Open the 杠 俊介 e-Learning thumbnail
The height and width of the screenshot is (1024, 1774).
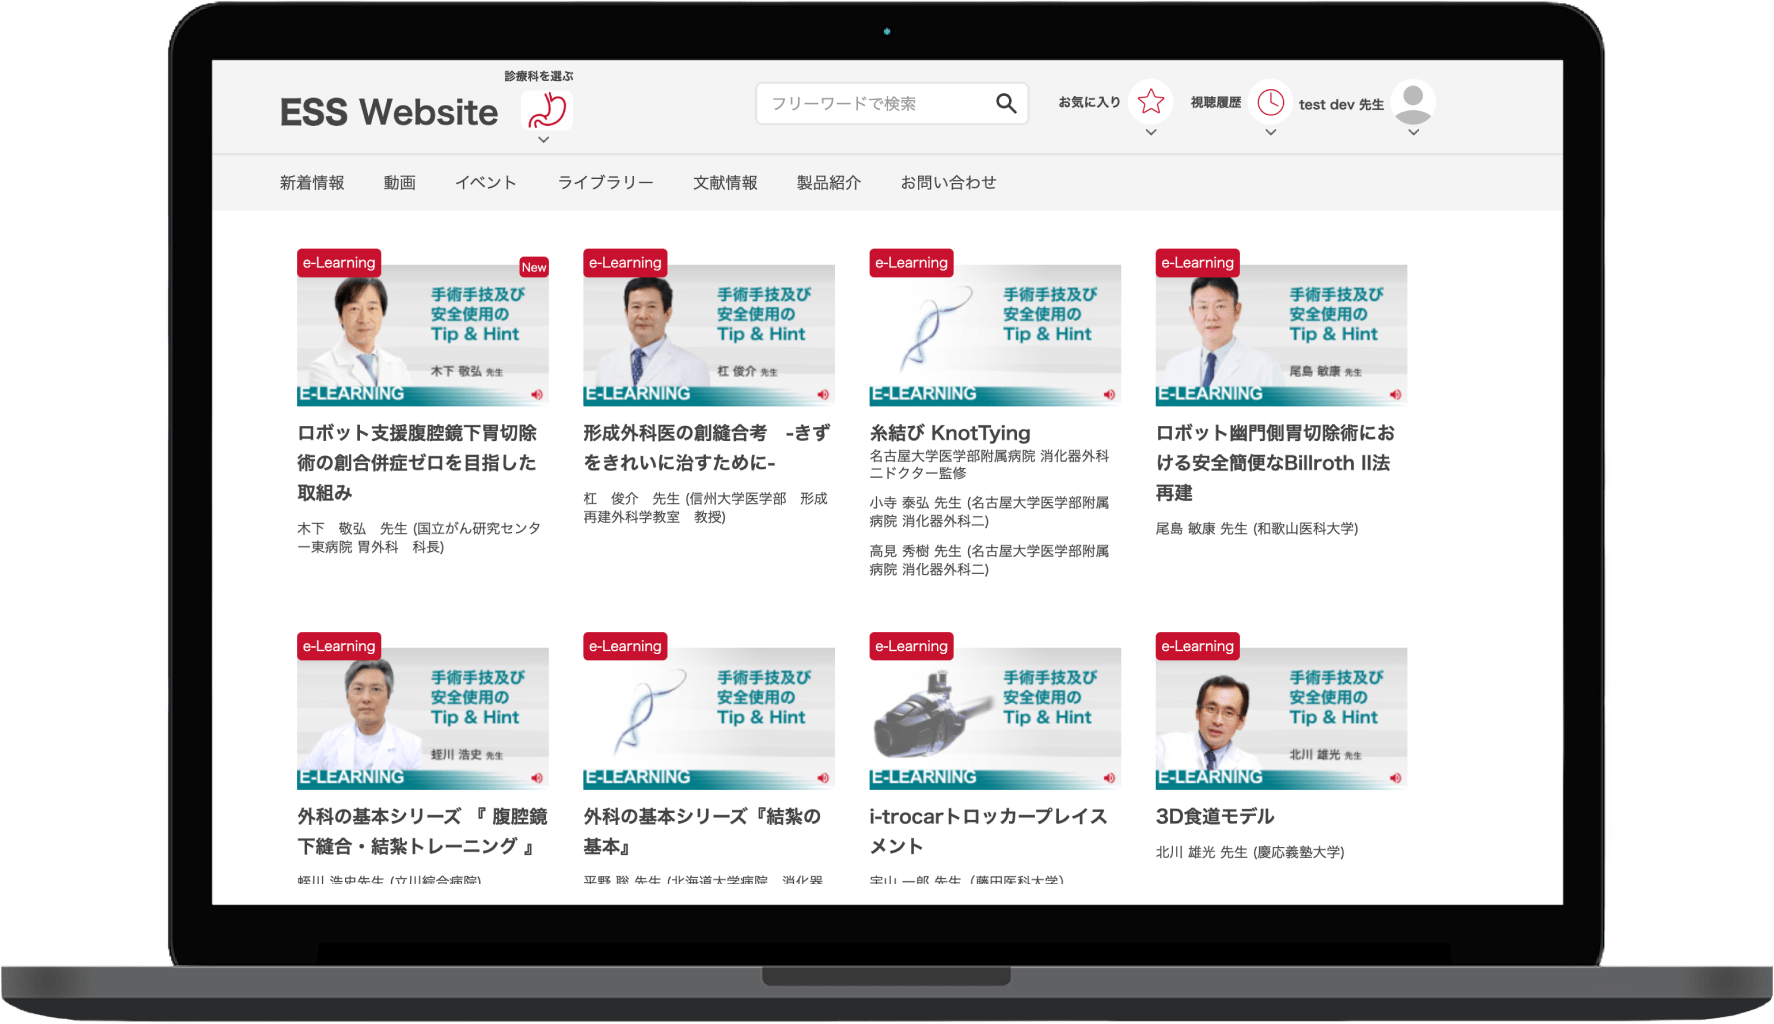pyautogui.click(x=708, y=335)
